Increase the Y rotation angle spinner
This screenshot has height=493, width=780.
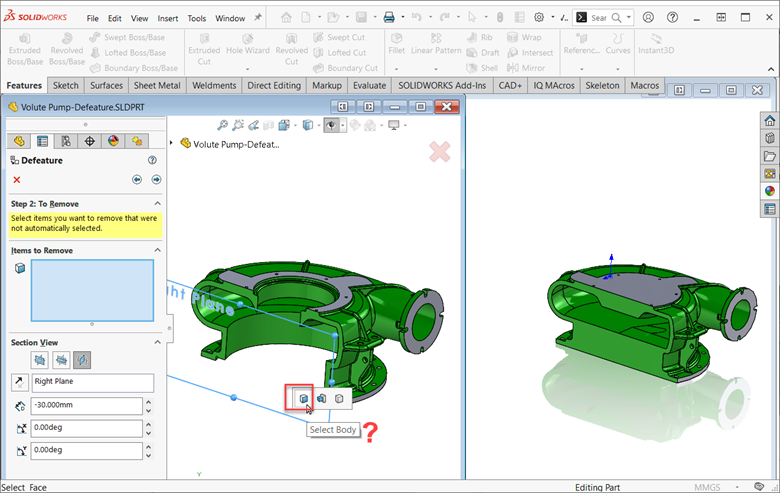pyautogui.click(x=148, y=447)
